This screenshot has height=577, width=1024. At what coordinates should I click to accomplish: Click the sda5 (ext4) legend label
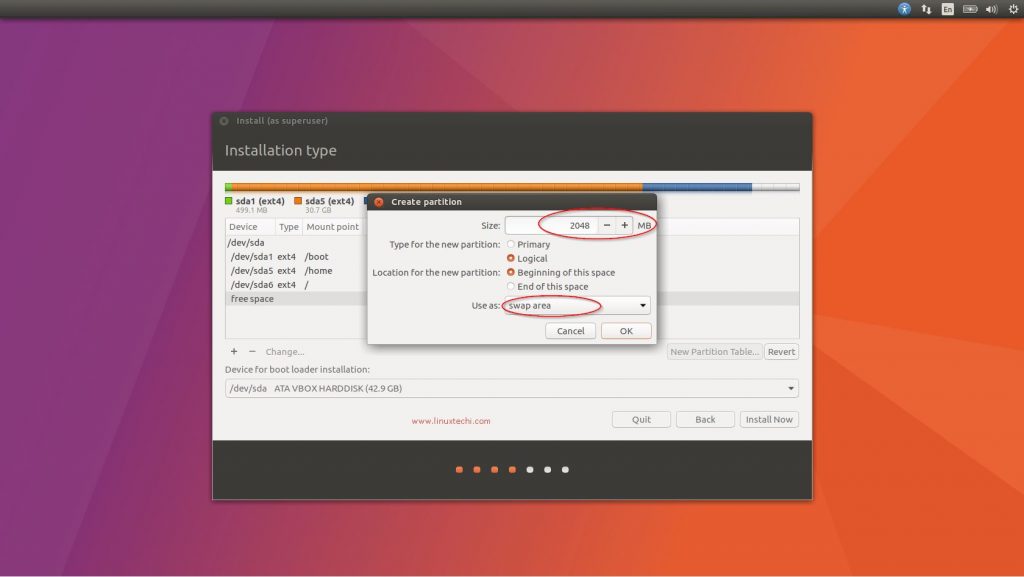(330, 201)
